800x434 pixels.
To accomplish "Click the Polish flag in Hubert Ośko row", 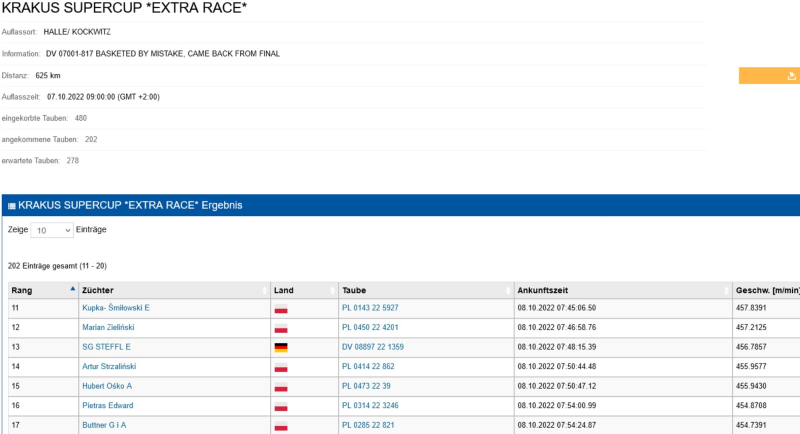I will [281, 386].
